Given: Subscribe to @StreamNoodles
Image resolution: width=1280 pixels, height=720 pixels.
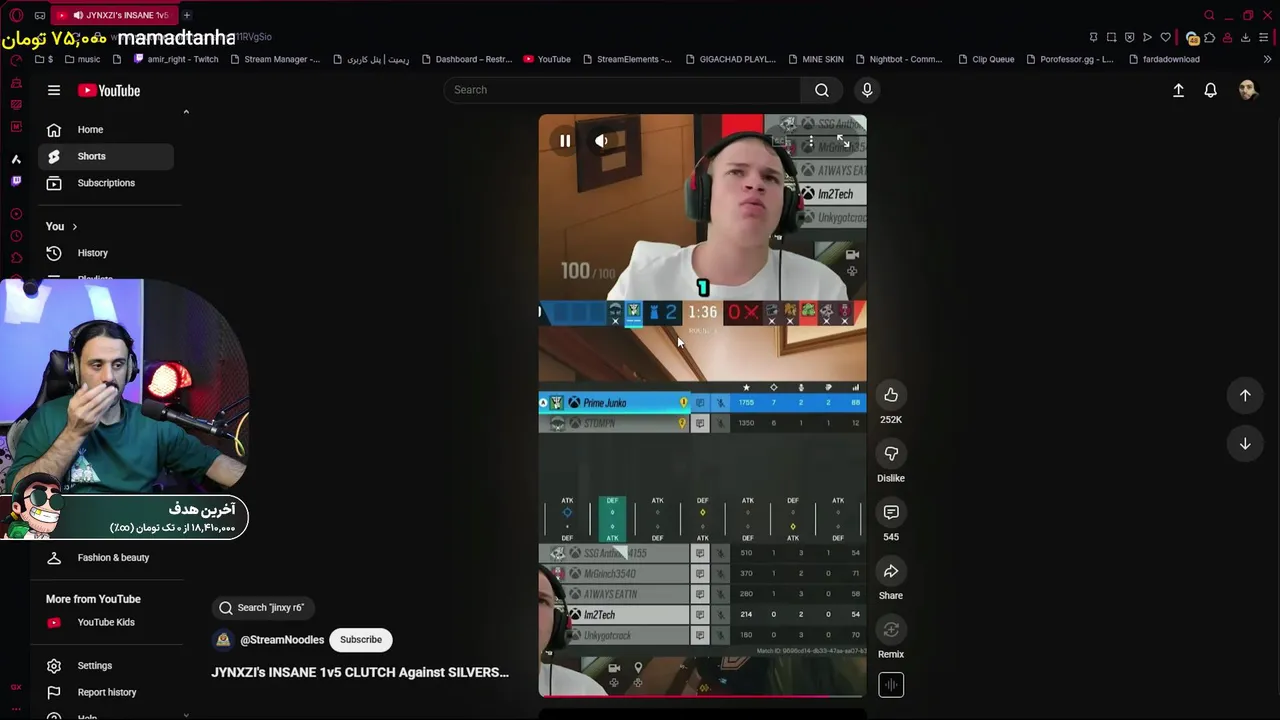Looking at the screenshot, I should (x=361, y=640).
